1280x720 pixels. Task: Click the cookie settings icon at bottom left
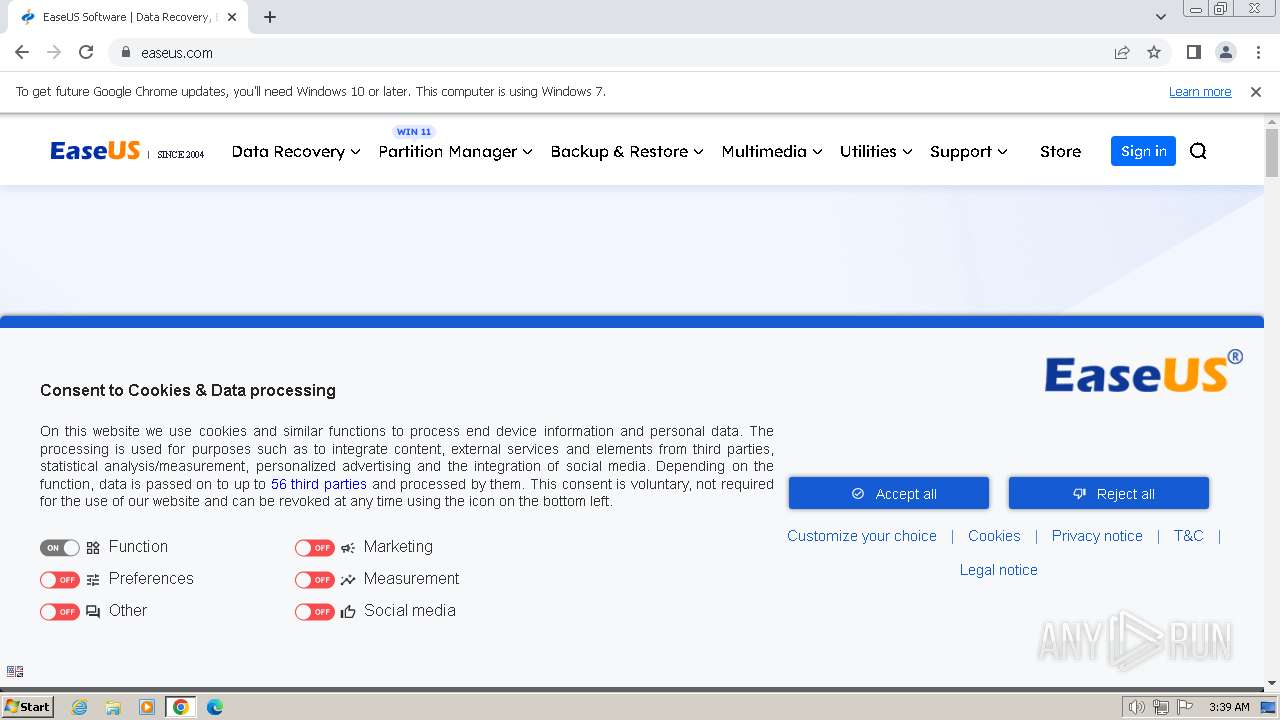point(15,671)
